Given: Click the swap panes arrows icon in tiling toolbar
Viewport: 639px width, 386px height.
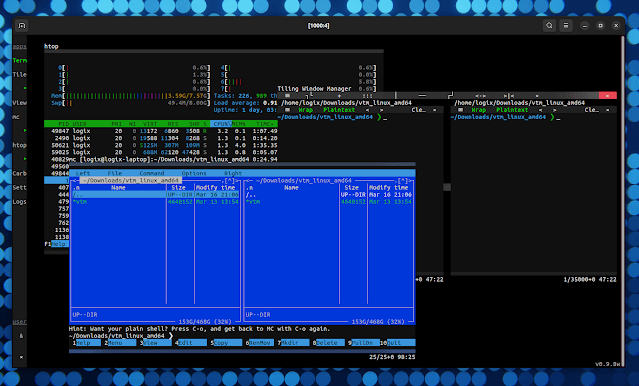Looking at the screenshot, I should pos(480,95).
